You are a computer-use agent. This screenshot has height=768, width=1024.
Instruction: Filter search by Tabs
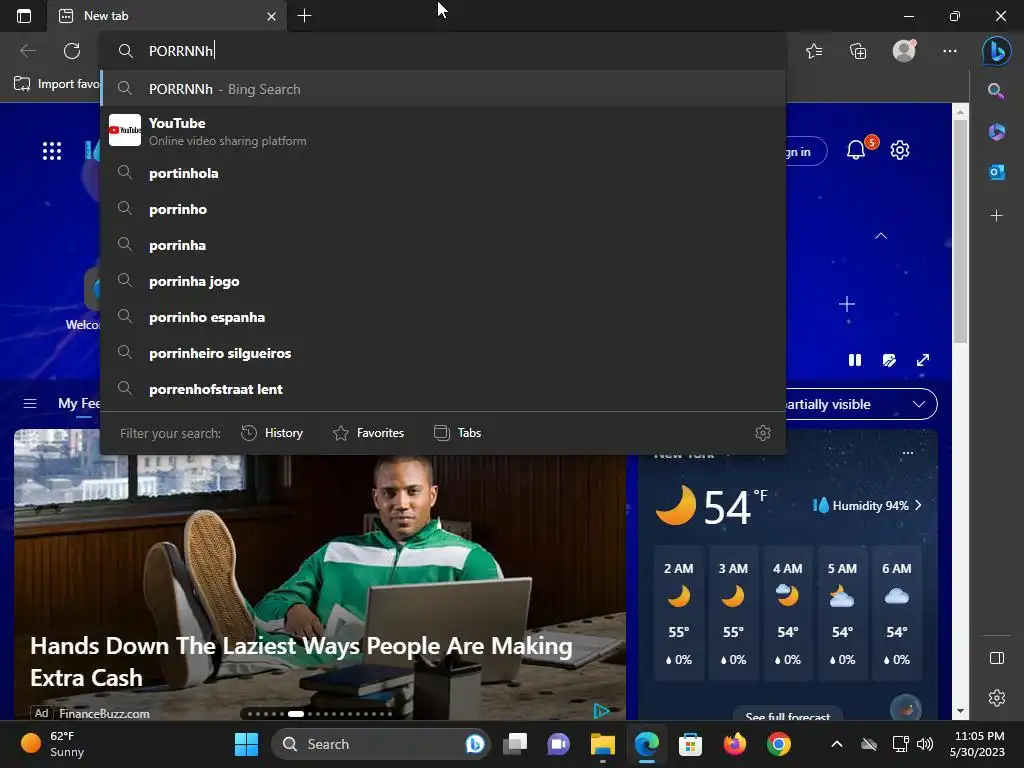coord(457,433)
